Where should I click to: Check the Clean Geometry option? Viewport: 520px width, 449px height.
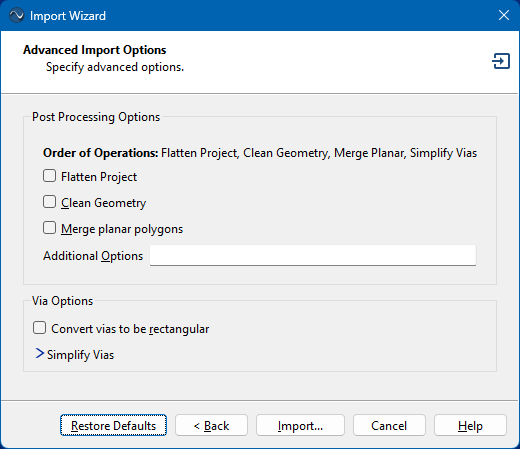(49, 202)
